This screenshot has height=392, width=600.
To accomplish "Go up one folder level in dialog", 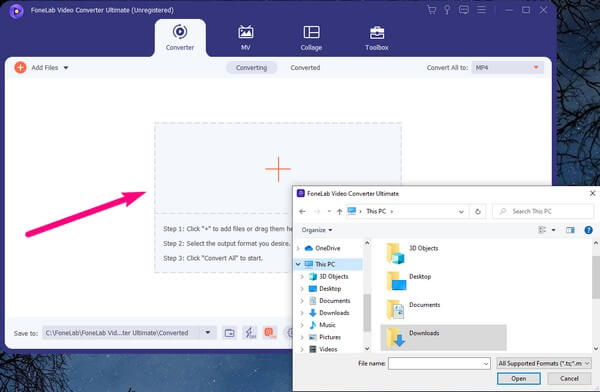I will coord(339,211).
